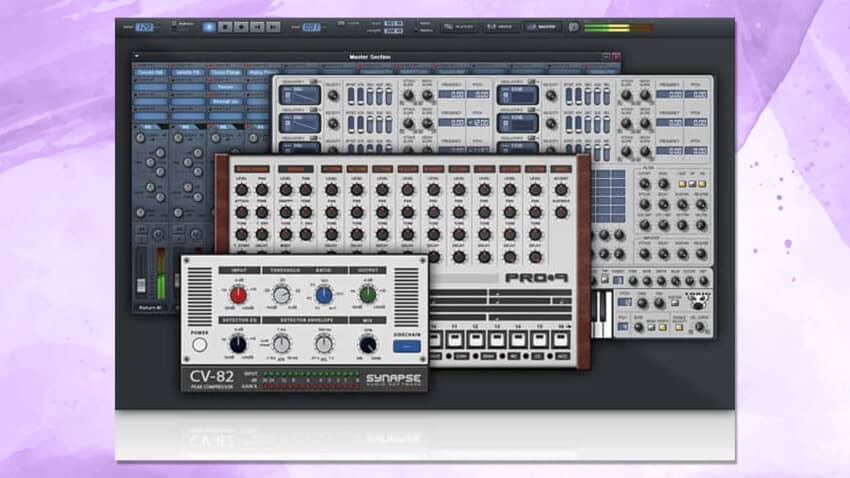This screenshot has width=850, height=478.
Task: Toggle step 13 button on Pro-9 sequencer
Action: (x=497, y=340)
